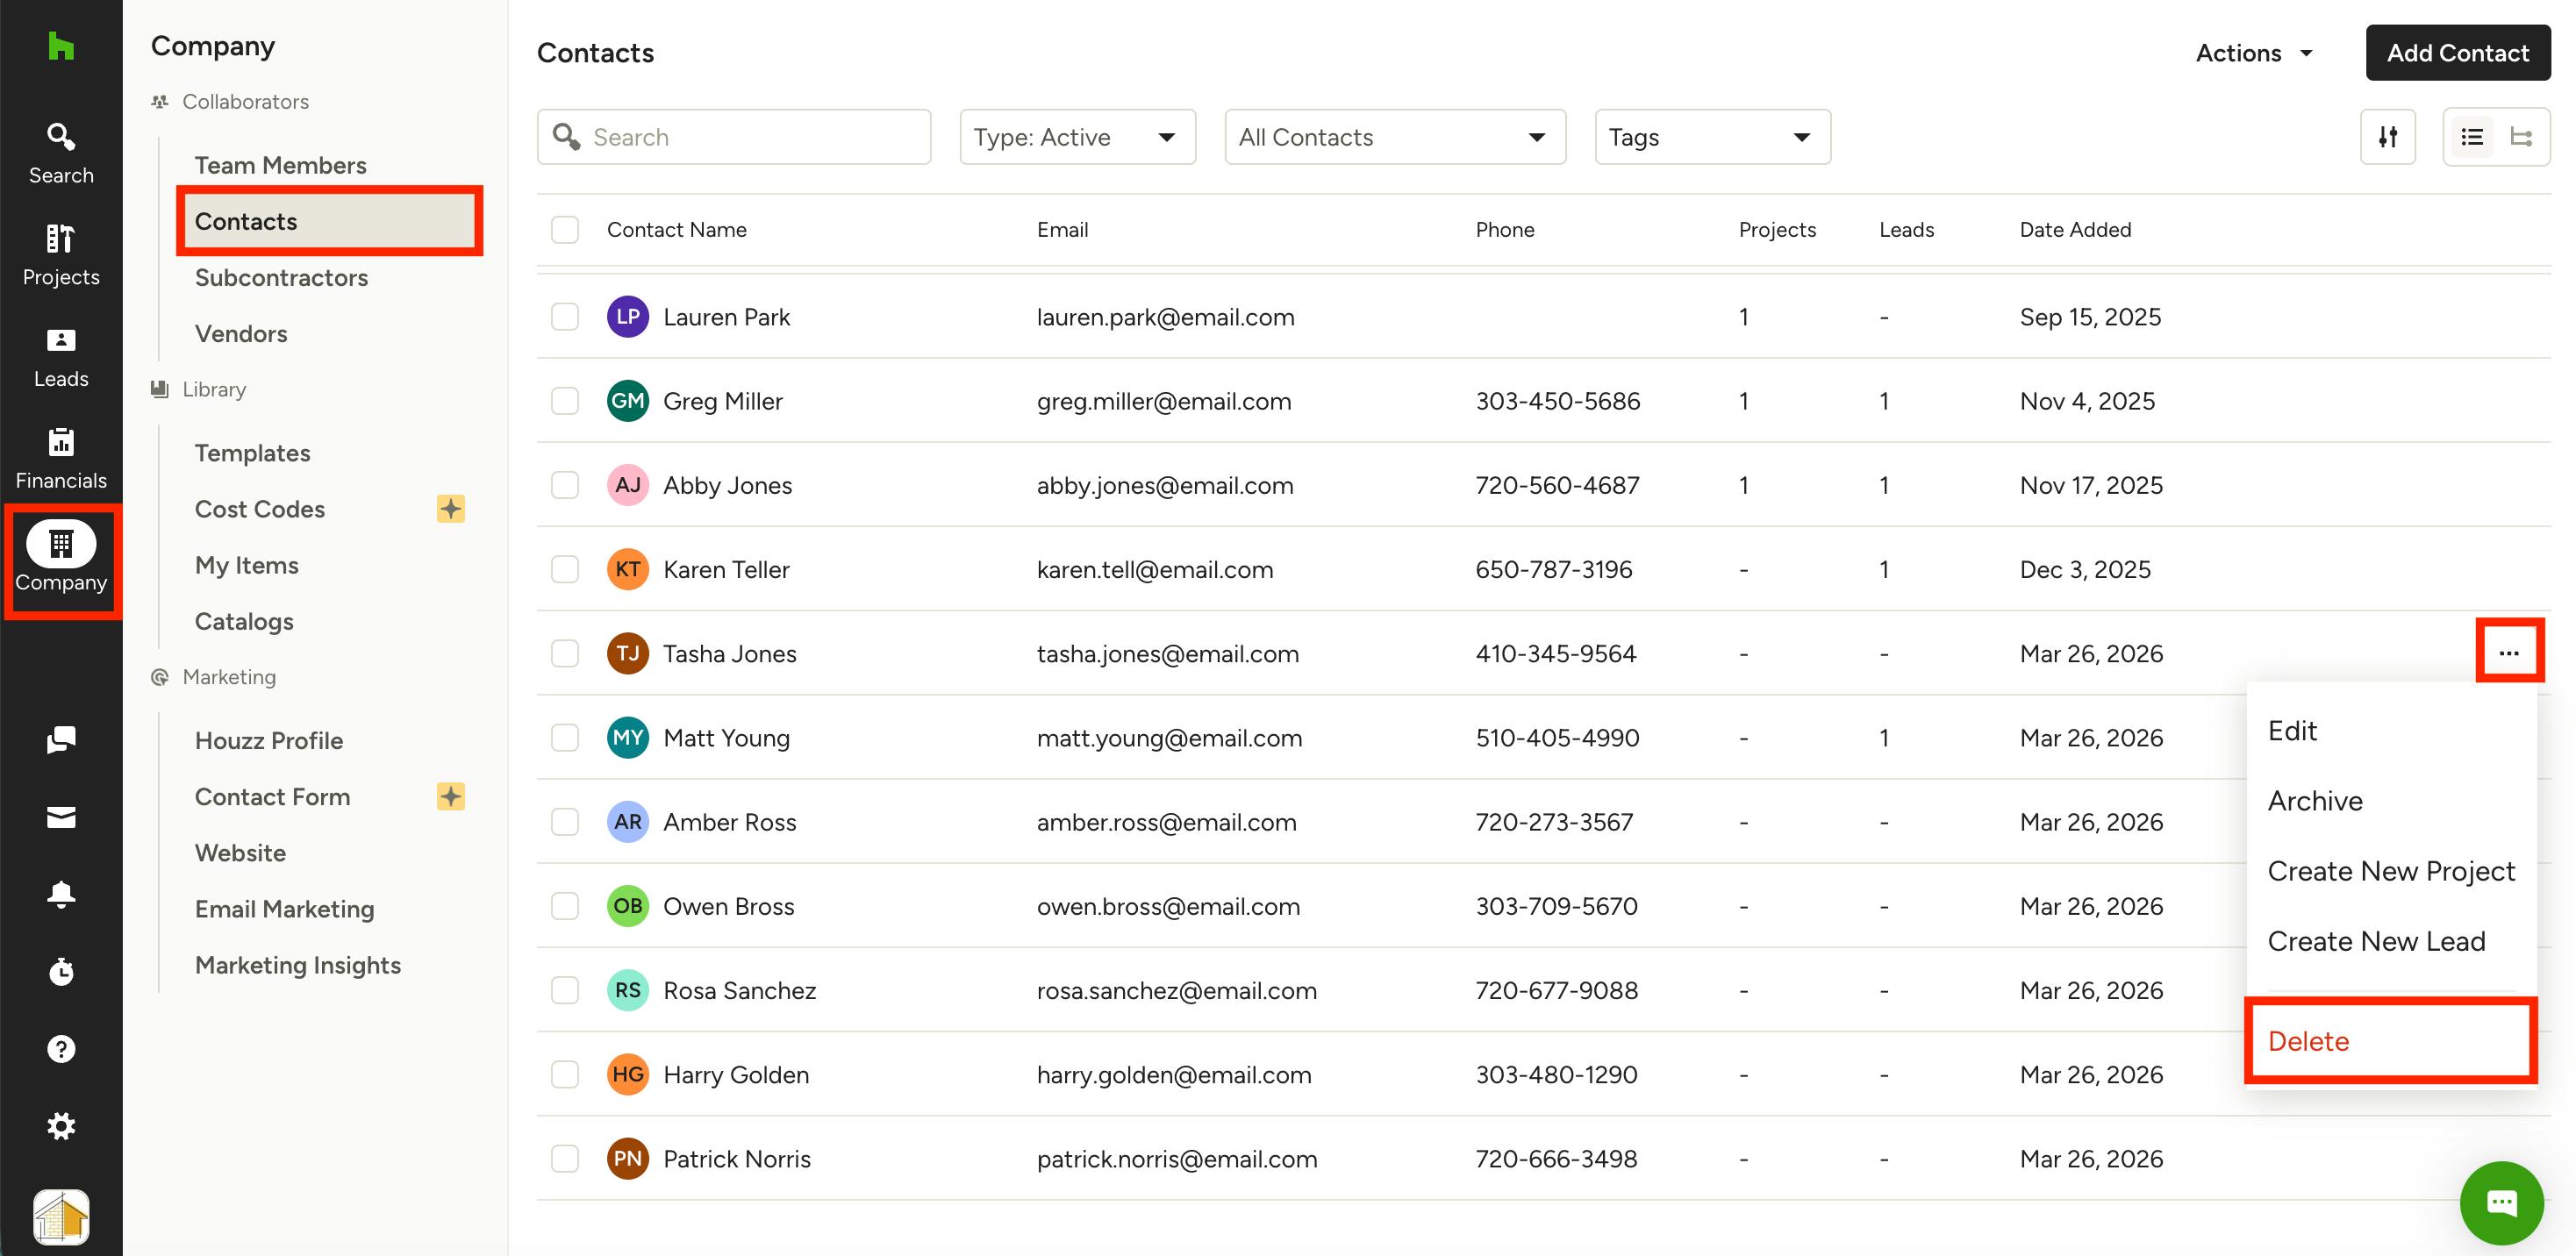The height and width of the screenshot is (1256, 2576).
Task: Open the live chat support bubble
Action: [x=2501, y=1202]
